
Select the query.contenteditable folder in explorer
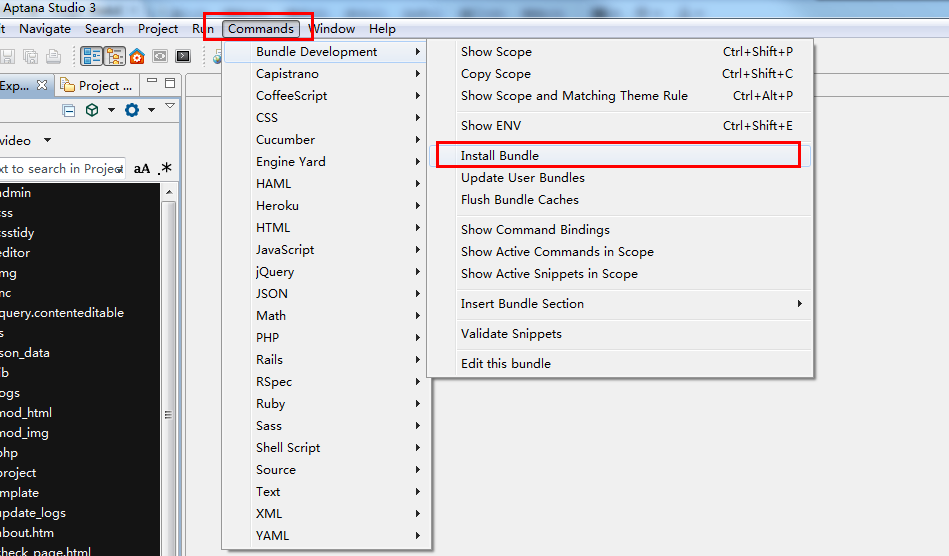[x=62, y=313]
